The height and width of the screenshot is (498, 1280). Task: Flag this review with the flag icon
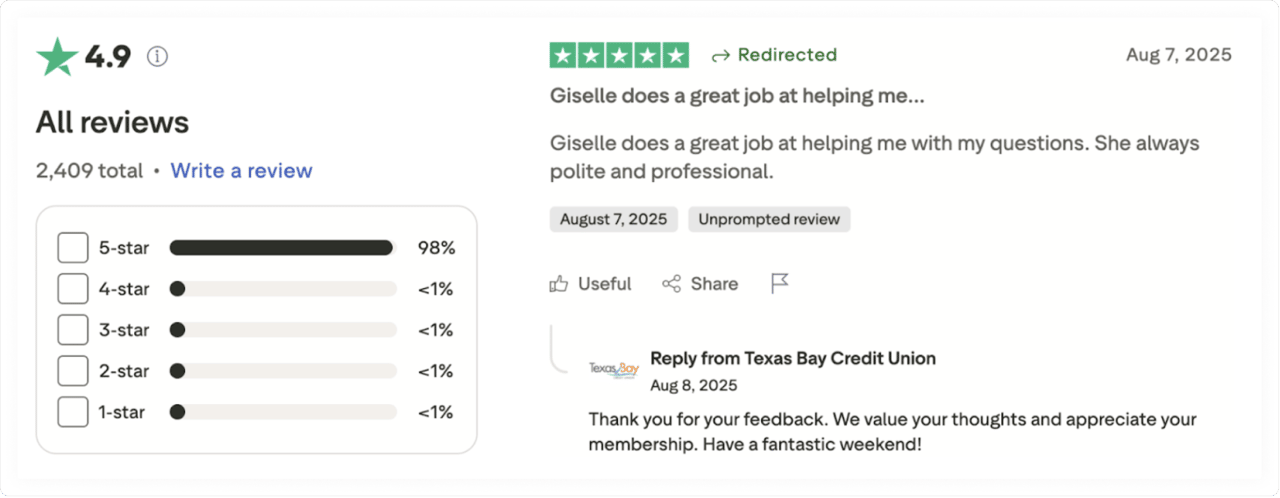[780, 284]
